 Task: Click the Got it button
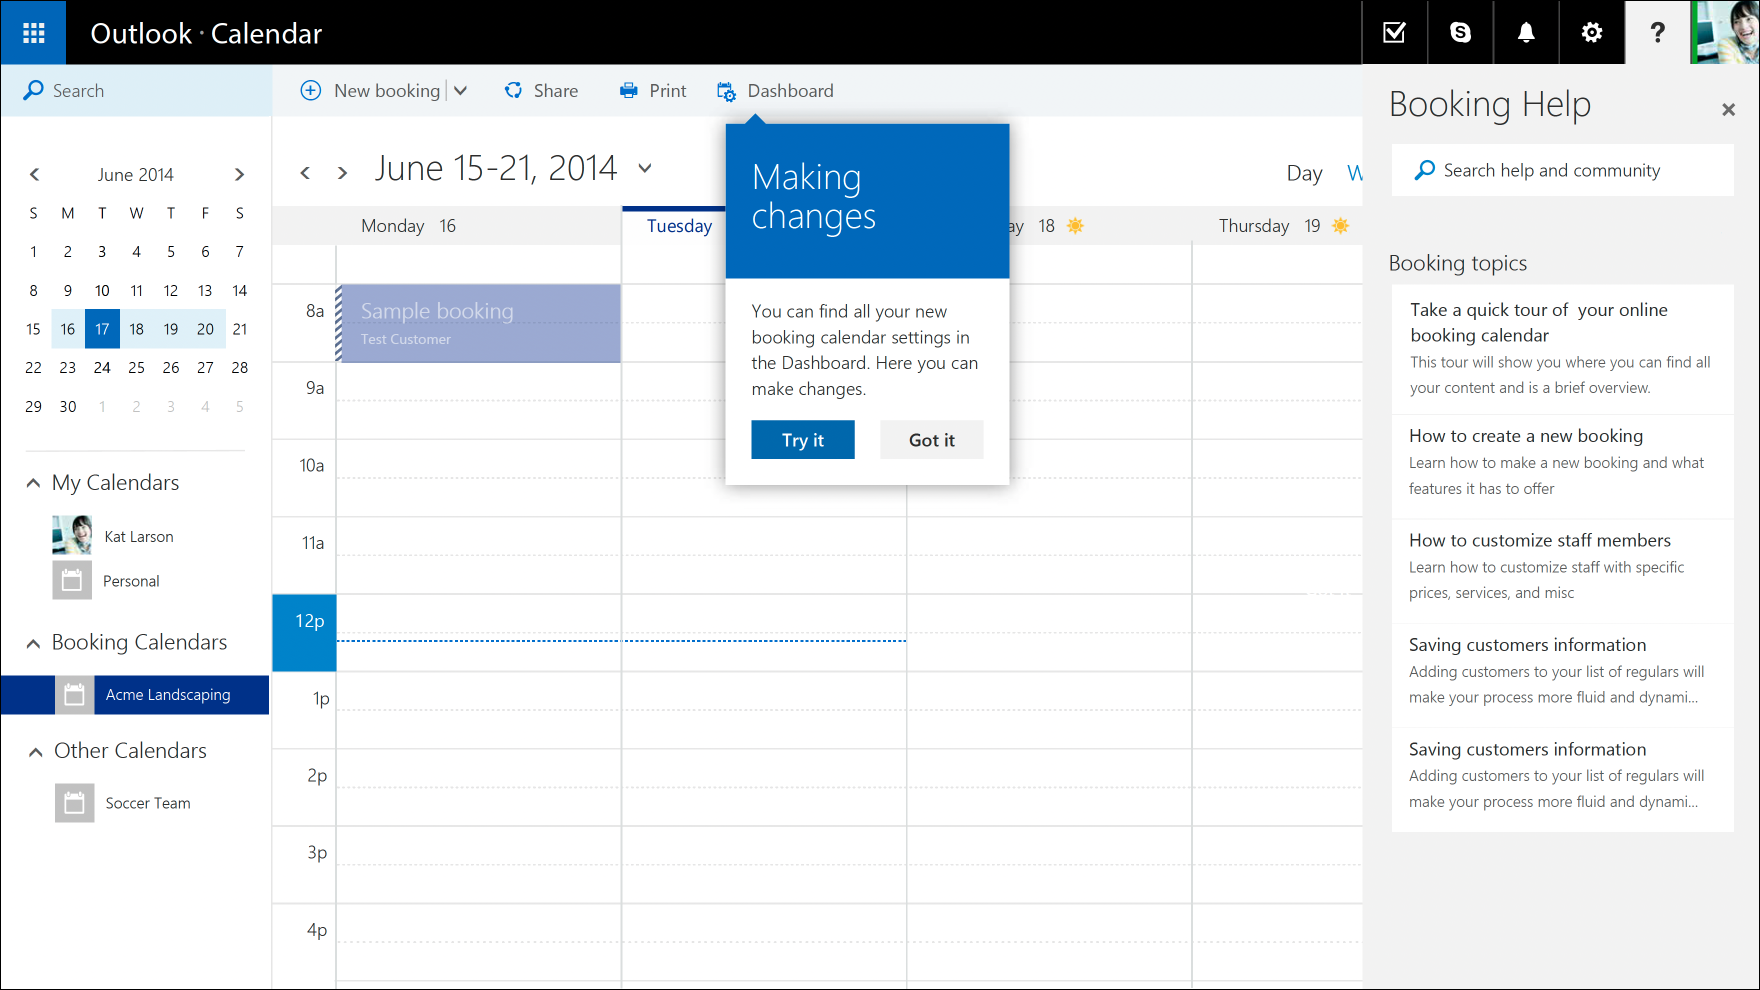(932, 440)
